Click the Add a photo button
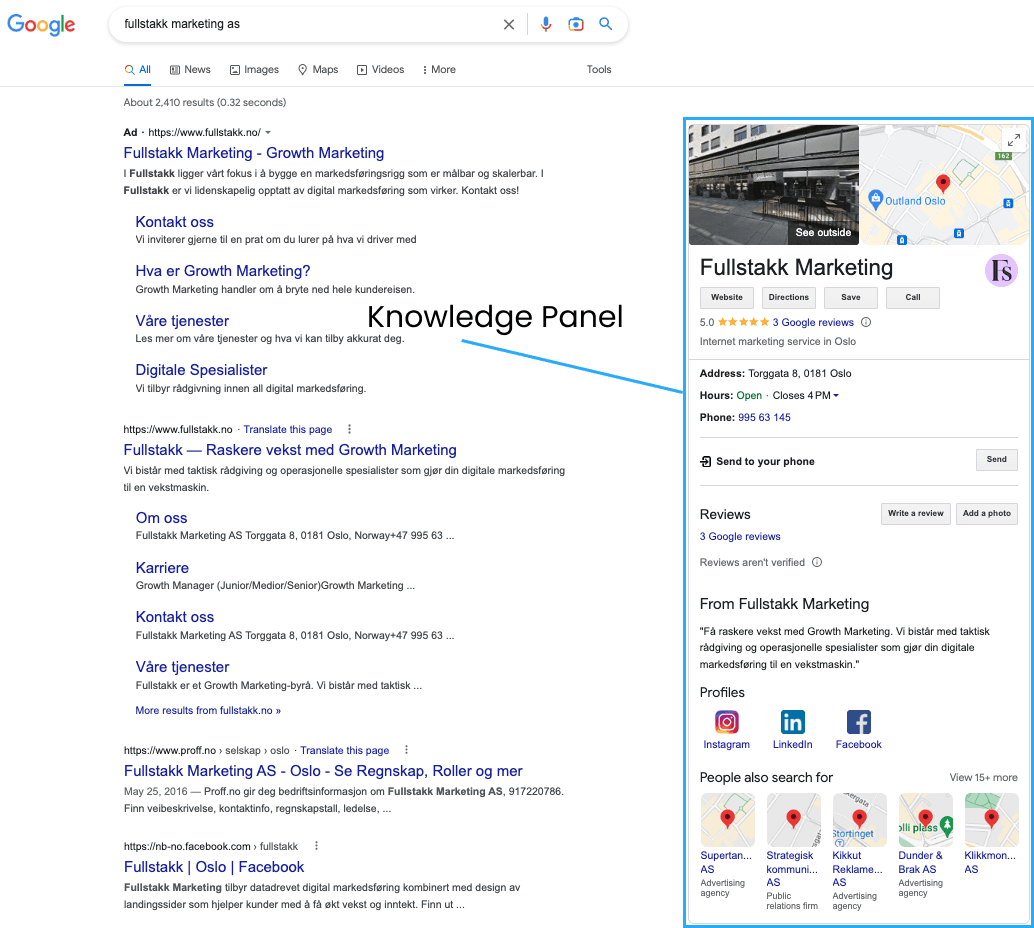Viewport: 1034px width, 928px height. pyautogui.click(x=987, y=514)
